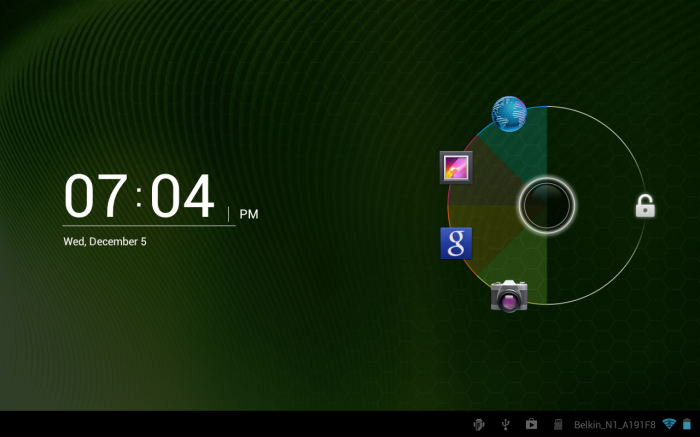Viewport: 700px width, 437px height.
Task: Tap the green sector beside Browser icon
Action: point(524,150)
